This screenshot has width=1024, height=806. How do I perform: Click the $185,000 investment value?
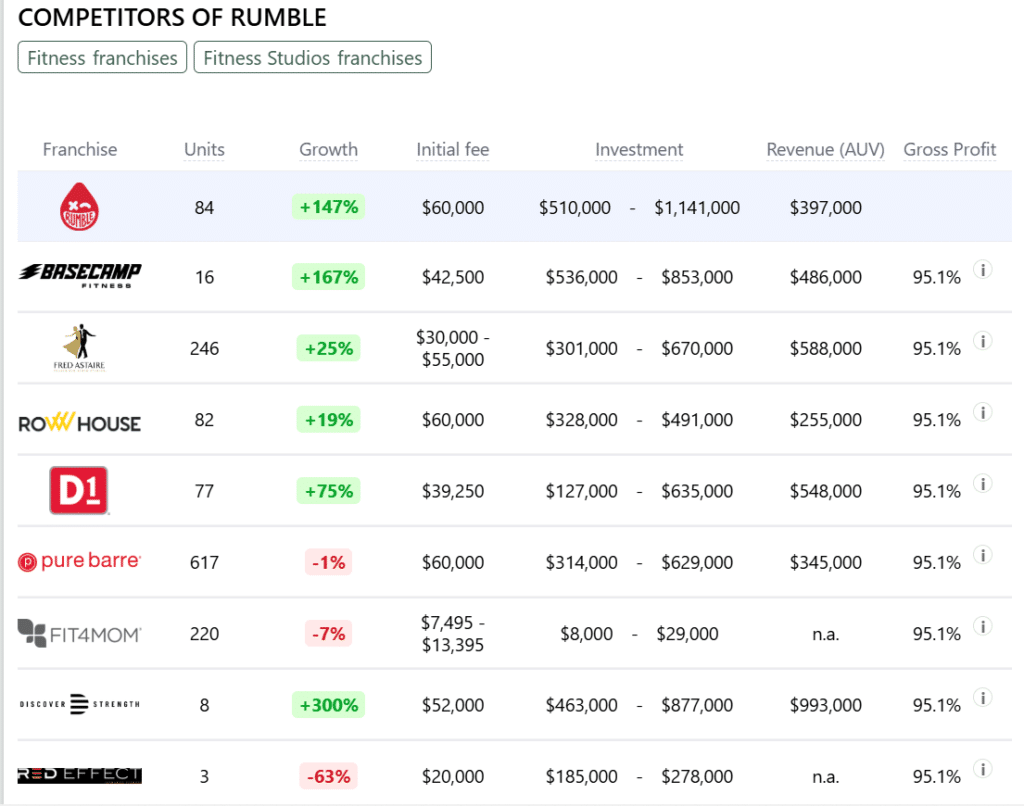click(582, 776)
